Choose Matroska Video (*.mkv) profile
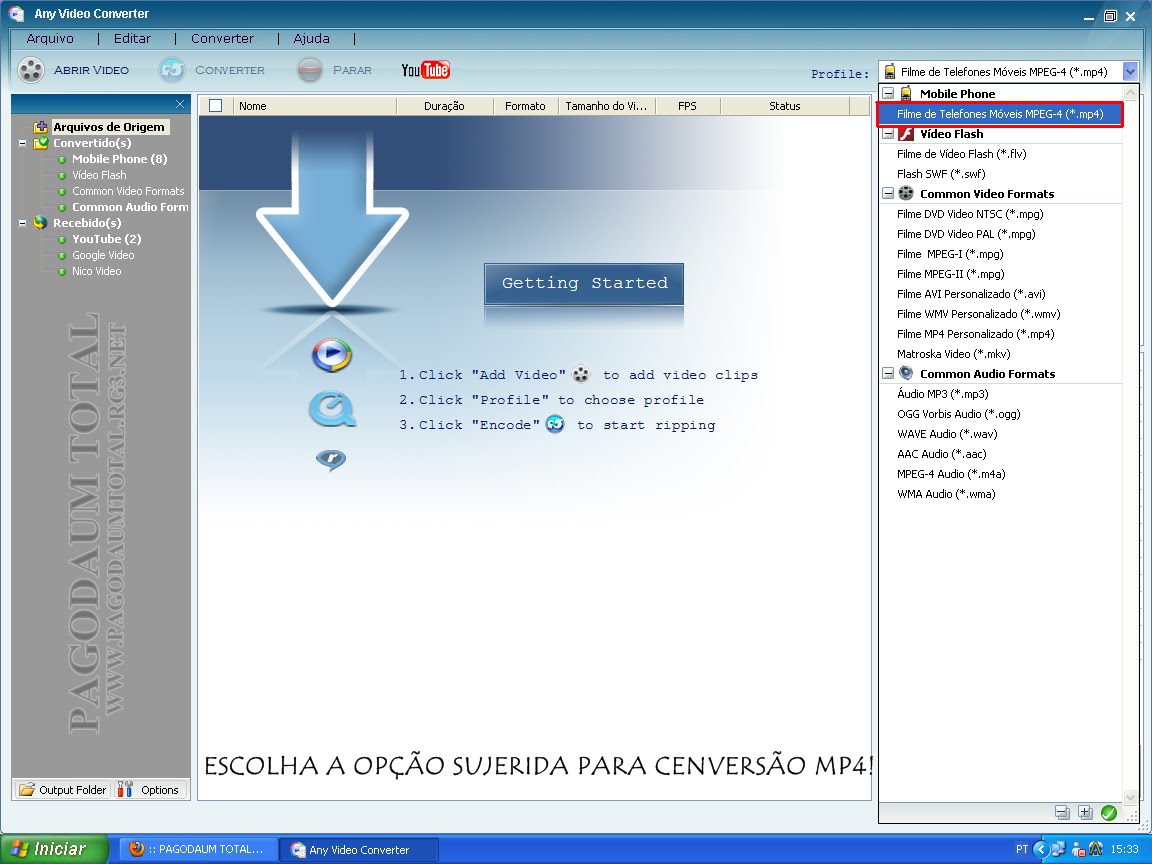Image resolution: width=1152 pixels, height=864 pixels. click(953, 353)
